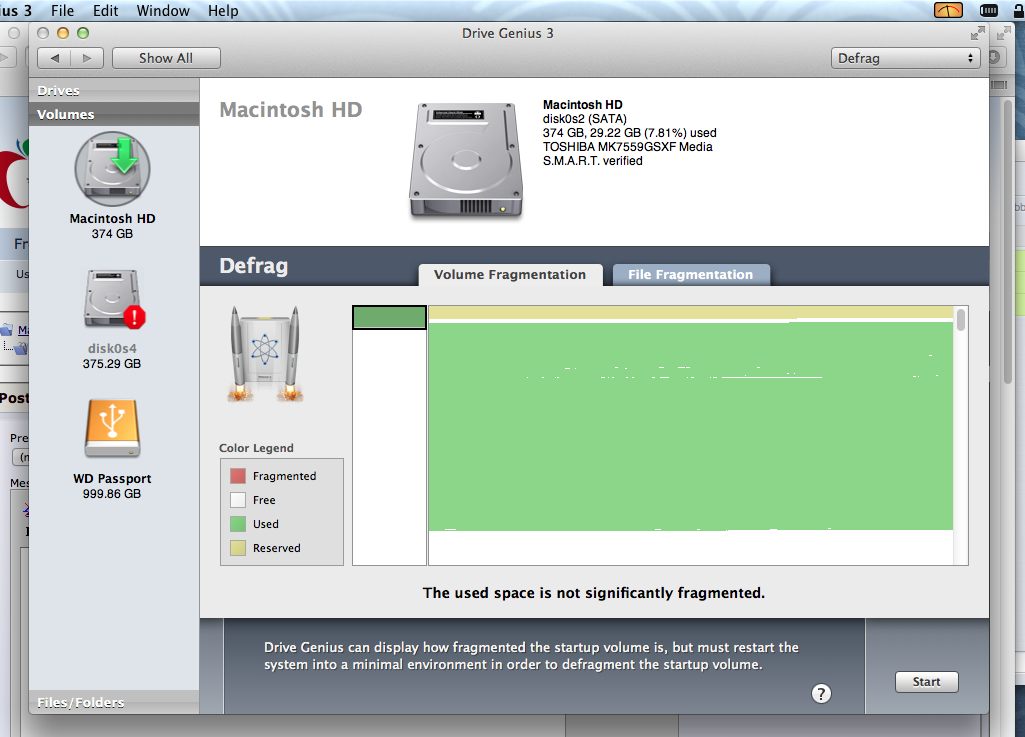Open the Defrag tool dropdown
1025x737 pixels.
906,58
